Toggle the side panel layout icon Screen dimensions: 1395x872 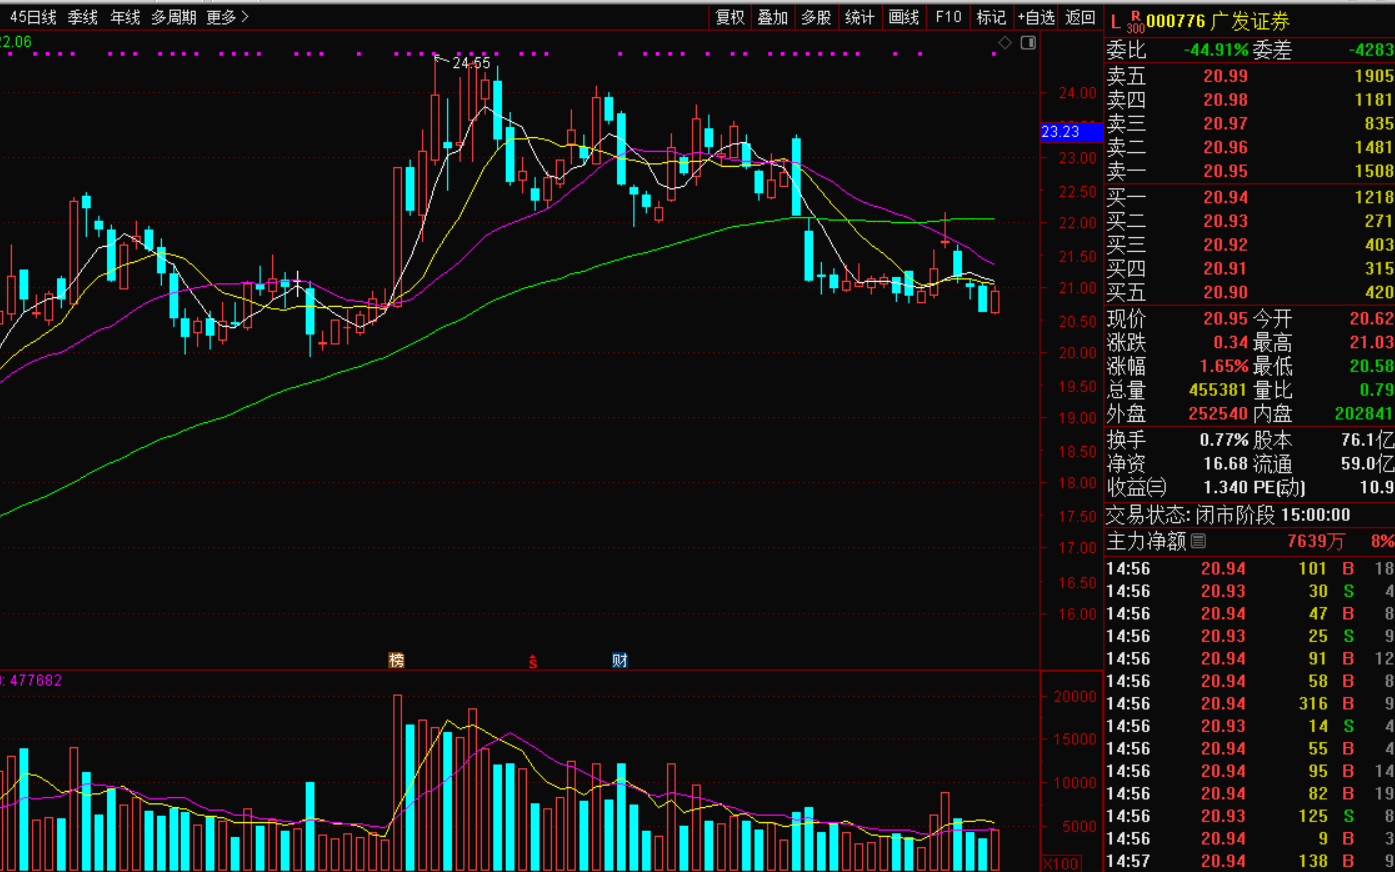click(x=1028, y=43)
